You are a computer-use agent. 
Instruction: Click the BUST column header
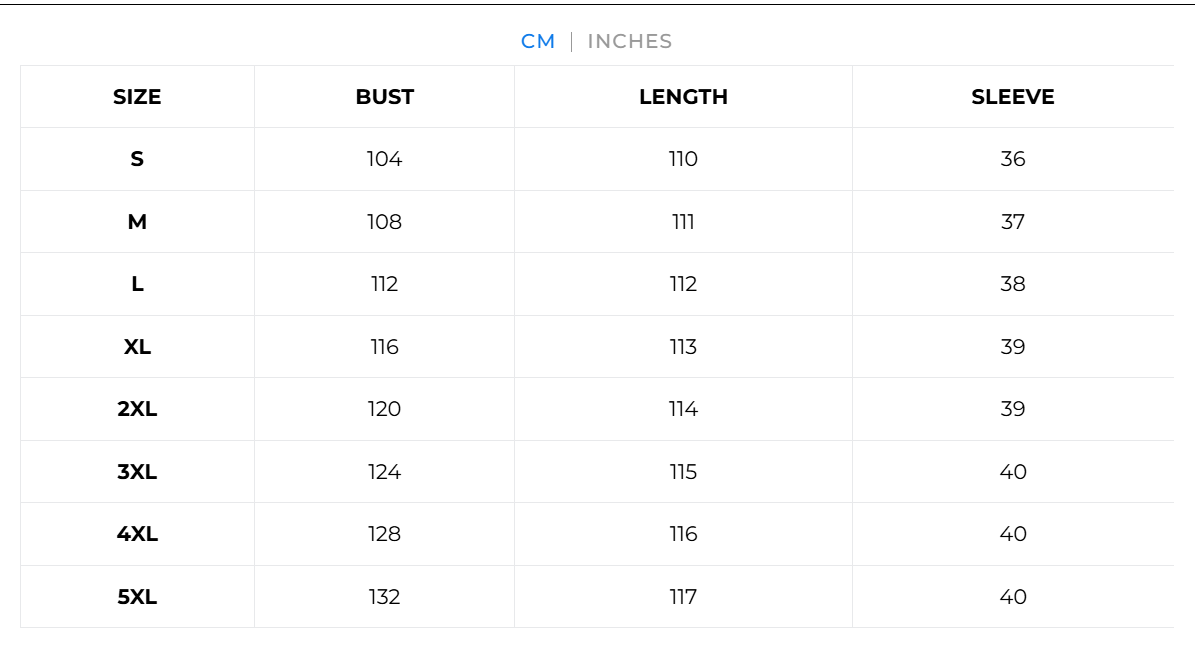tap(385, 97)
